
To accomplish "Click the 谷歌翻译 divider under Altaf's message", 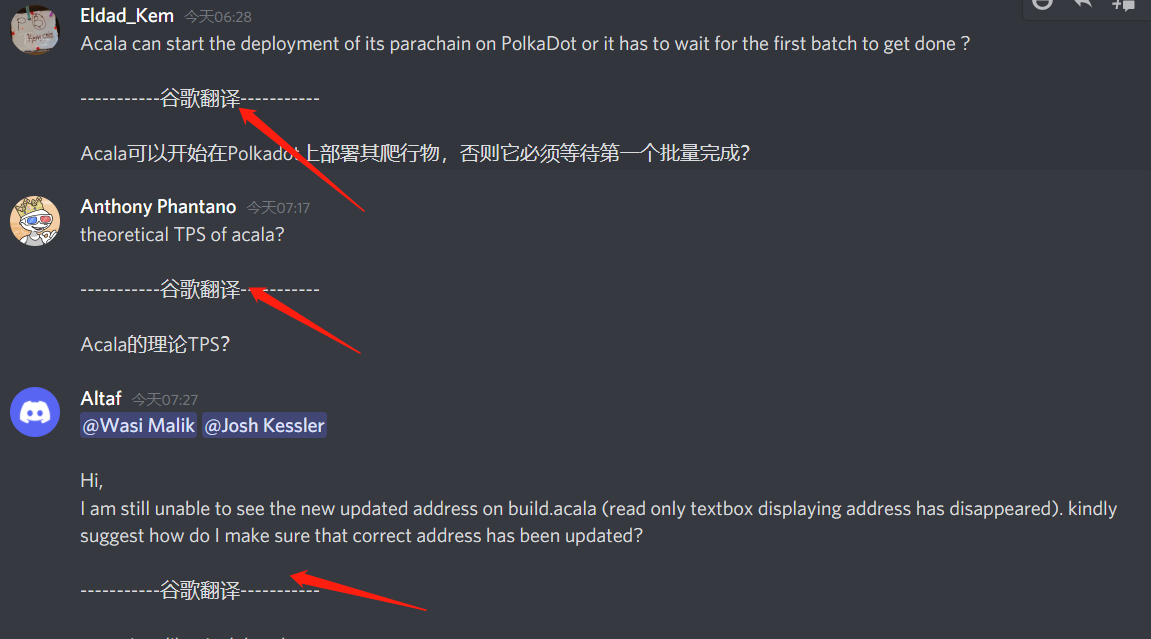I will pyautogui.click(x=200, y=591).
